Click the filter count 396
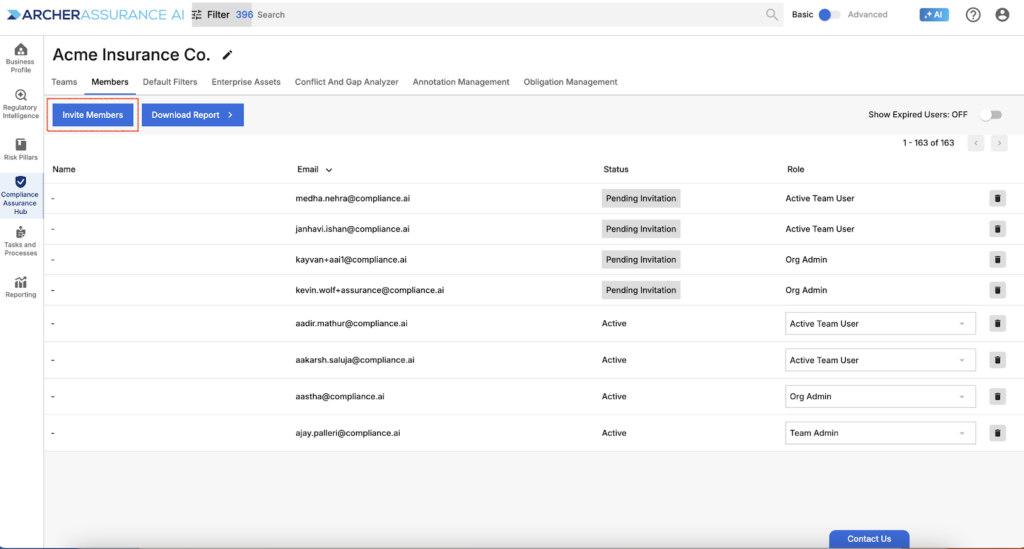 pos(244,14)
